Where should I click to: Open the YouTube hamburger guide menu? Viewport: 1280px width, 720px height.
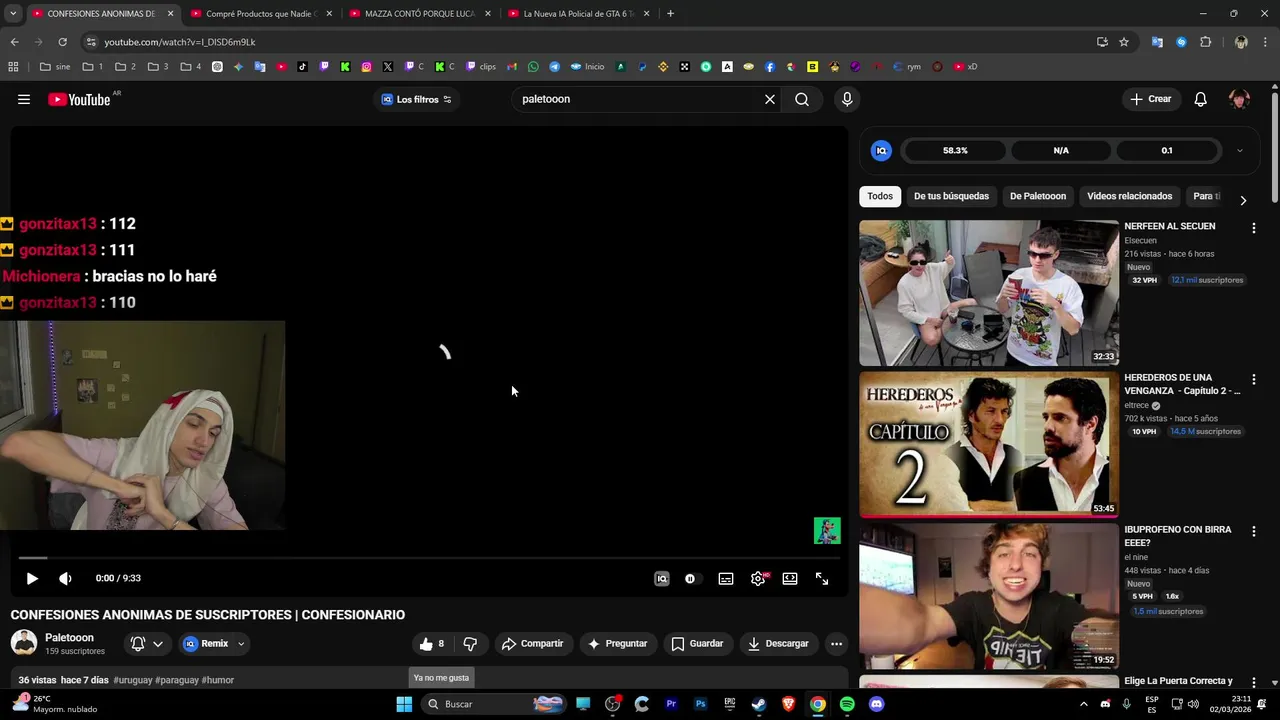point(24,99)
